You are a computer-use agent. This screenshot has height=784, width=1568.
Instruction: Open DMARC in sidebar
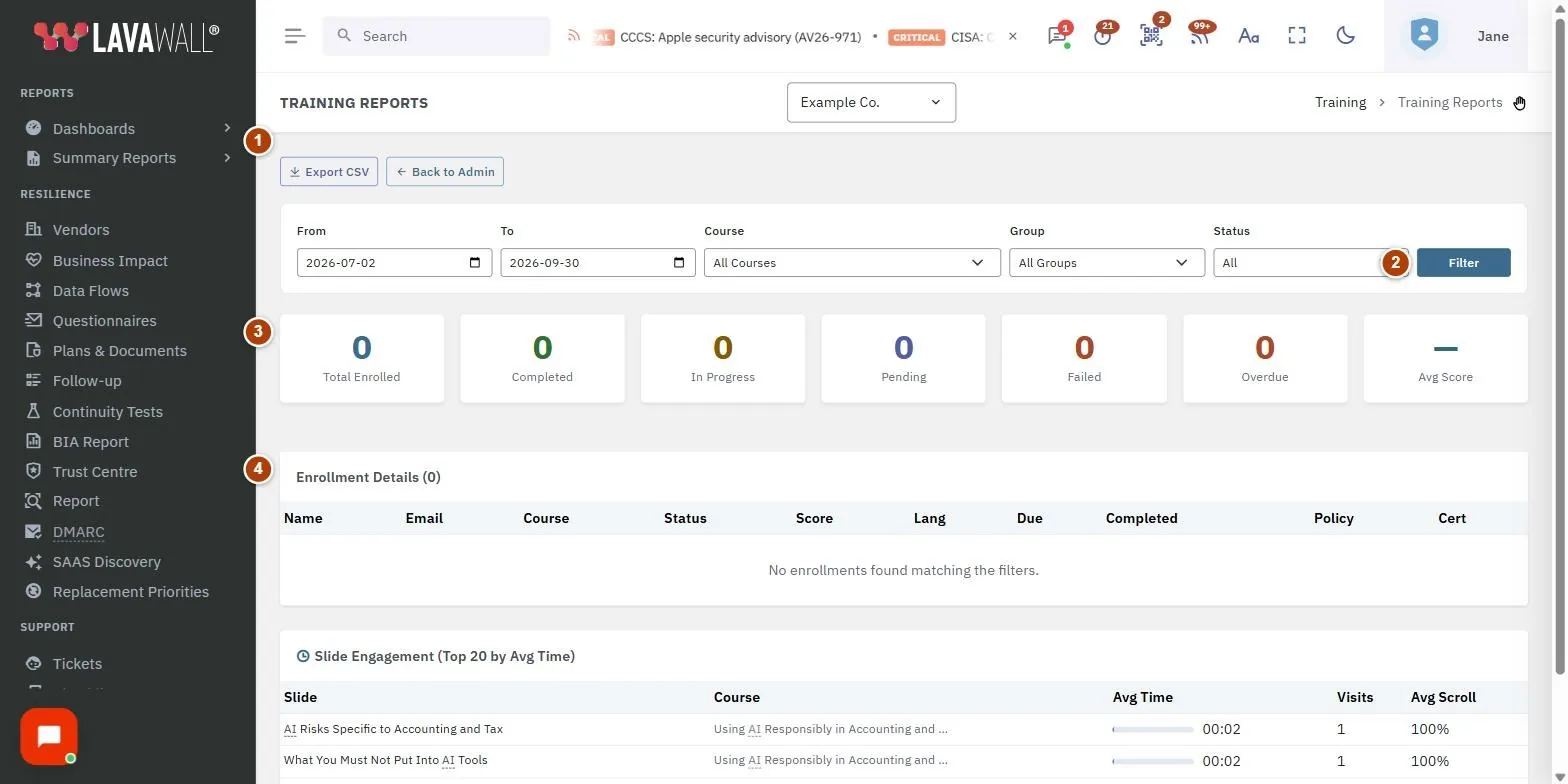(x=78, y=532)
